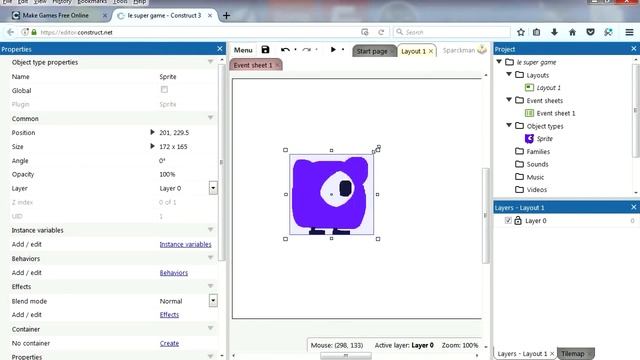
Task: Open the Sparckman user account
Action: click(x=464, y=50)
